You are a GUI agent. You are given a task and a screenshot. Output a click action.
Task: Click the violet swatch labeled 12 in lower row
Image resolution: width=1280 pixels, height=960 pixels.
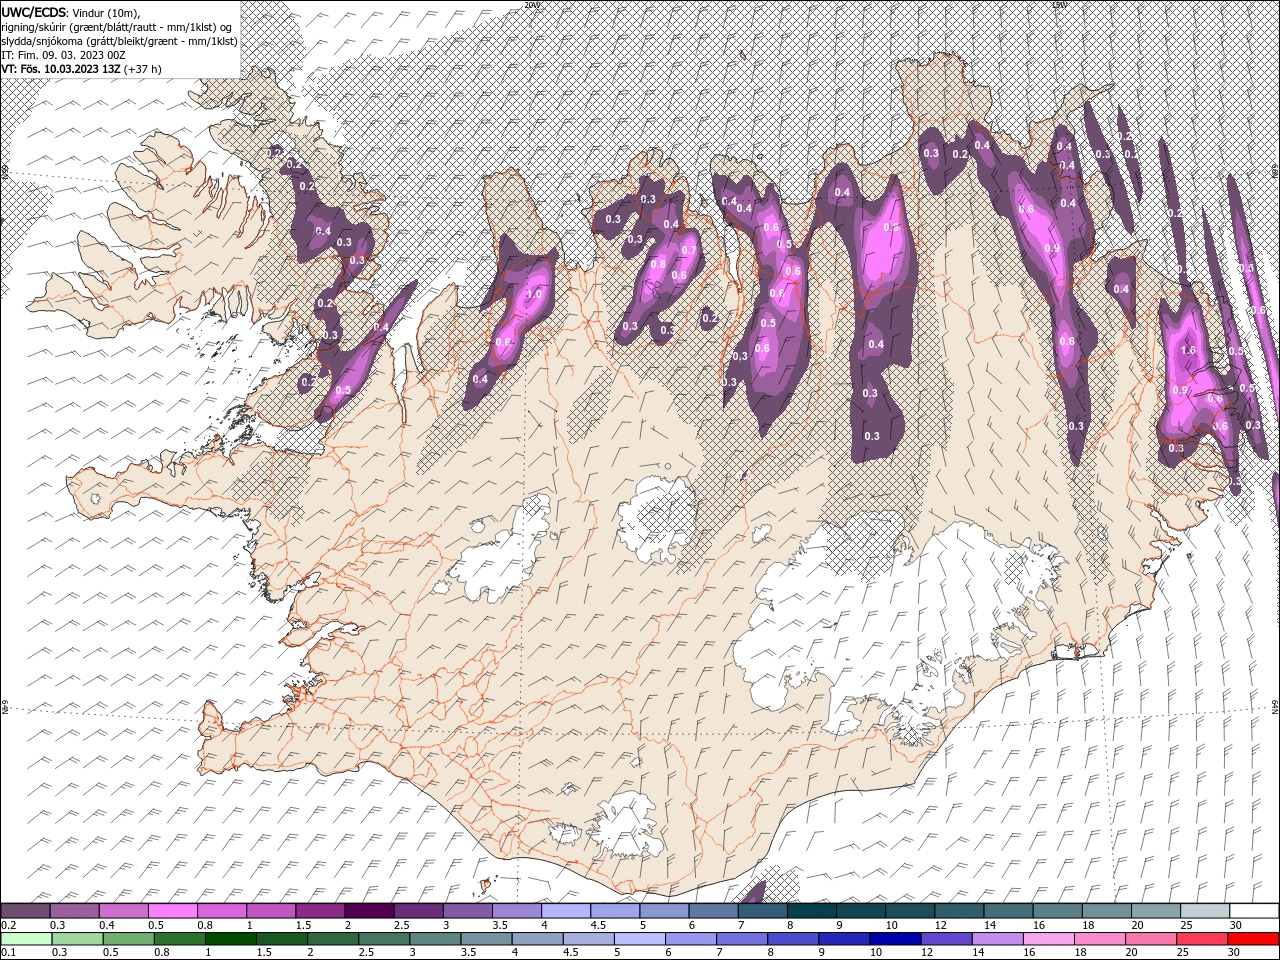945,939
